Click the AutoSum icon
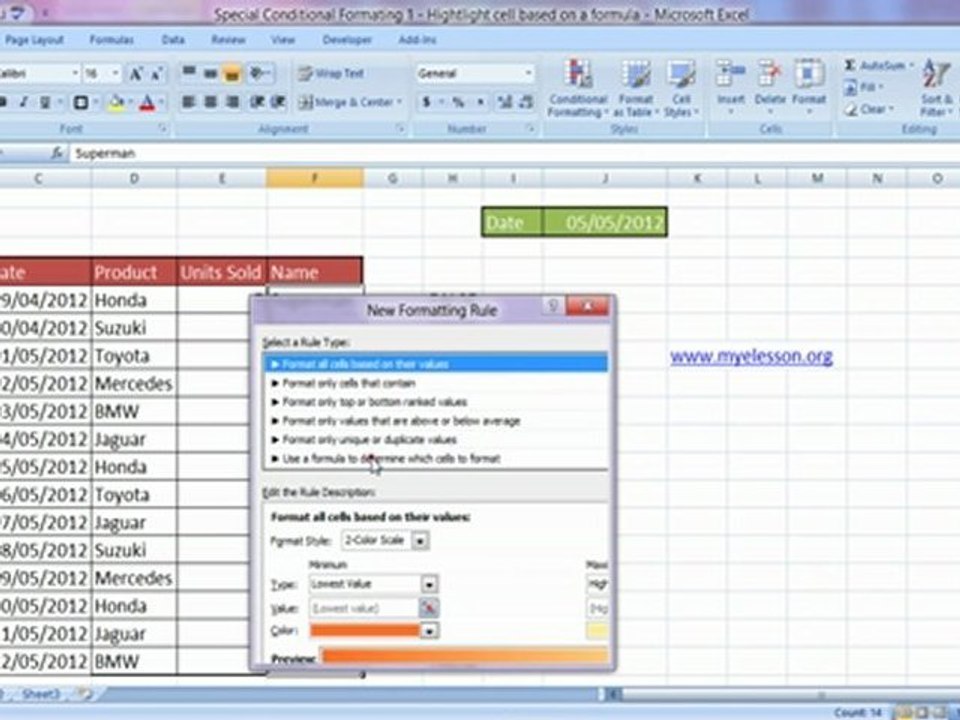The height and width of the screenshot is (720, 960). [x=850, y=65]
